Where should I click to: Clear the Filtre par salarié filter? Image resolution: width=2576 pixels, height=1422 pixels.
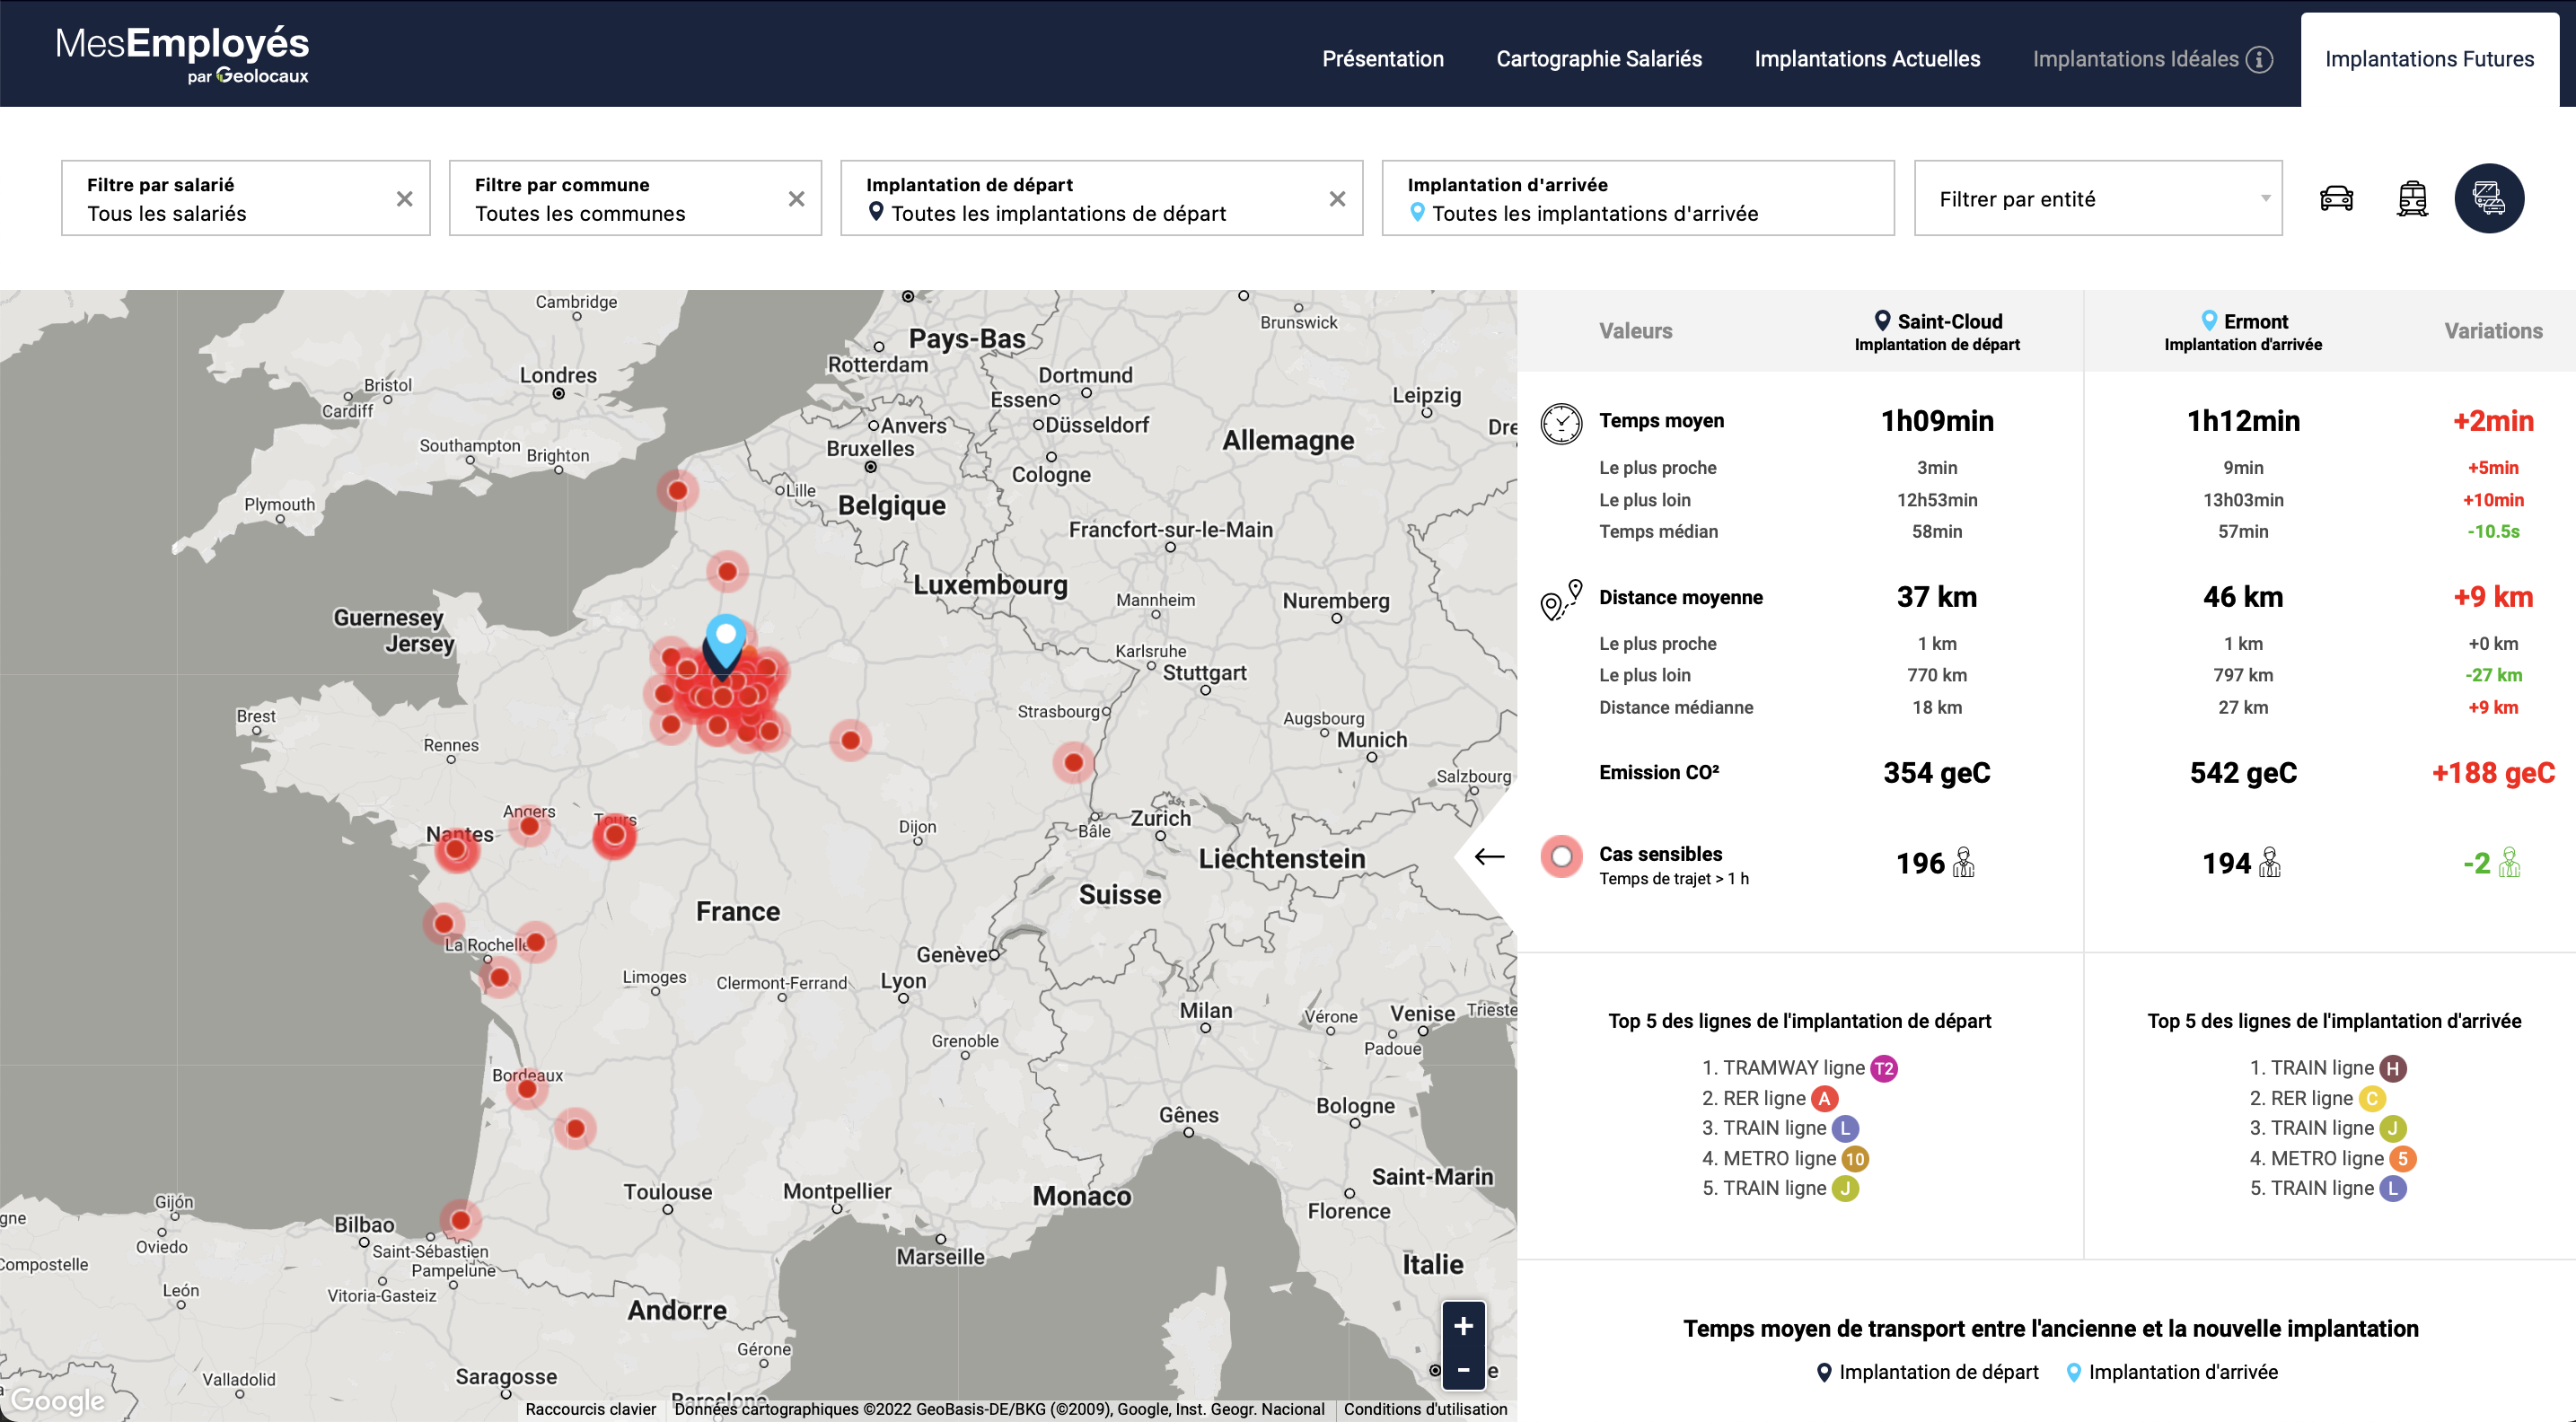point(404,199)
